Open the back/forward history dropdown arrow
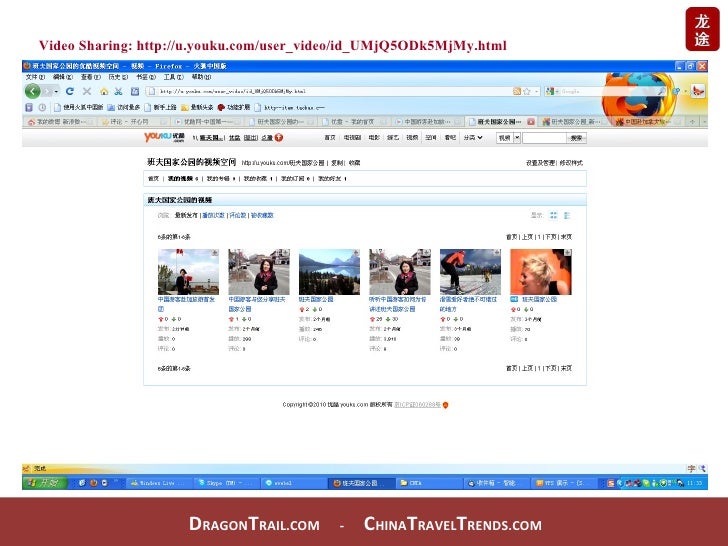 coord(57,91)
